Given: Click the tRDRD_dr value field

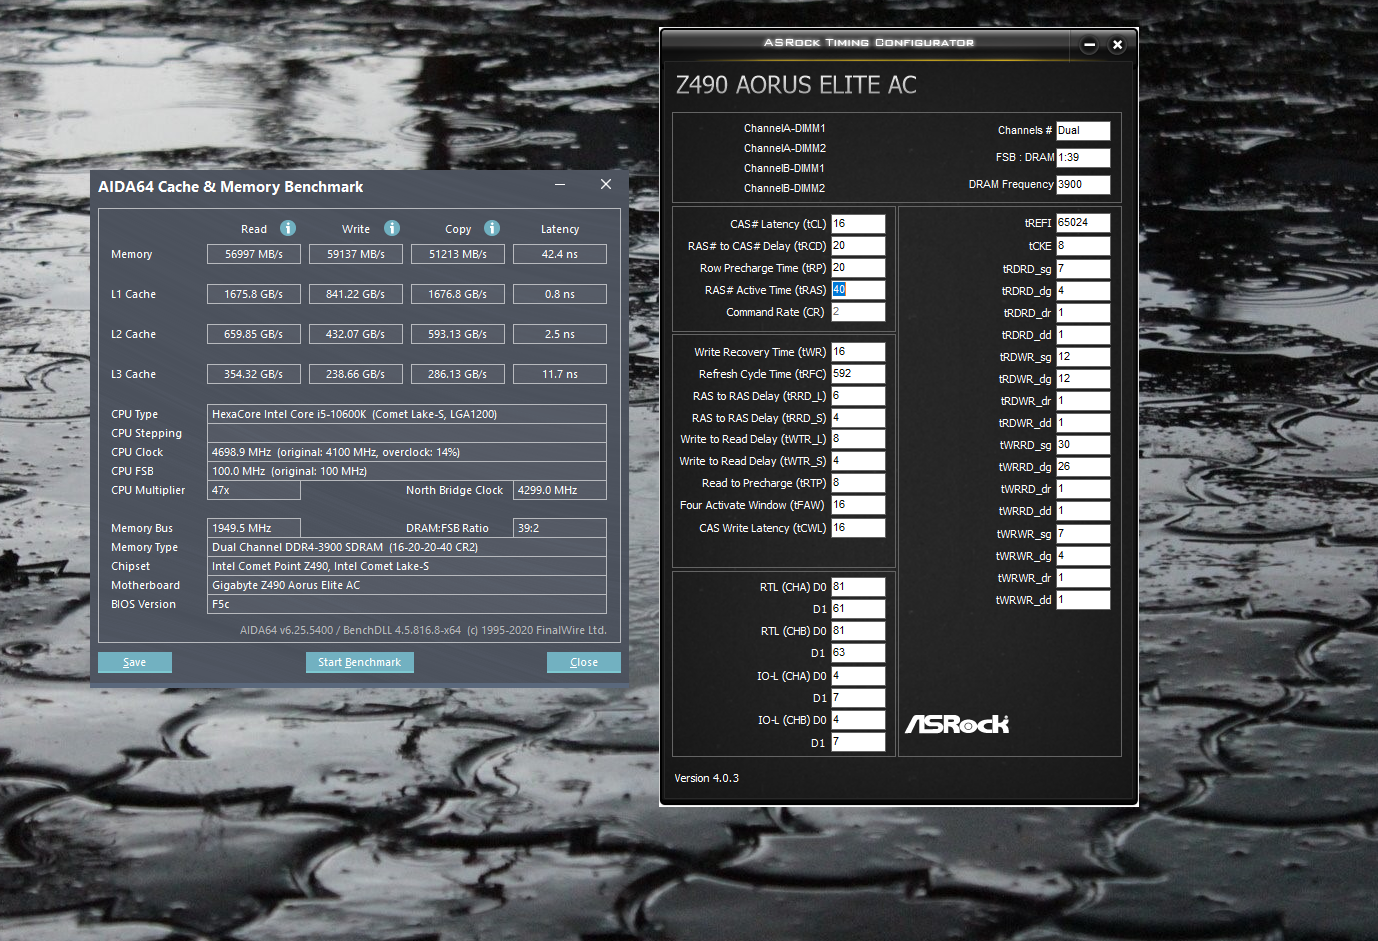Looking at the screenshot, I should pos(1083,313).
